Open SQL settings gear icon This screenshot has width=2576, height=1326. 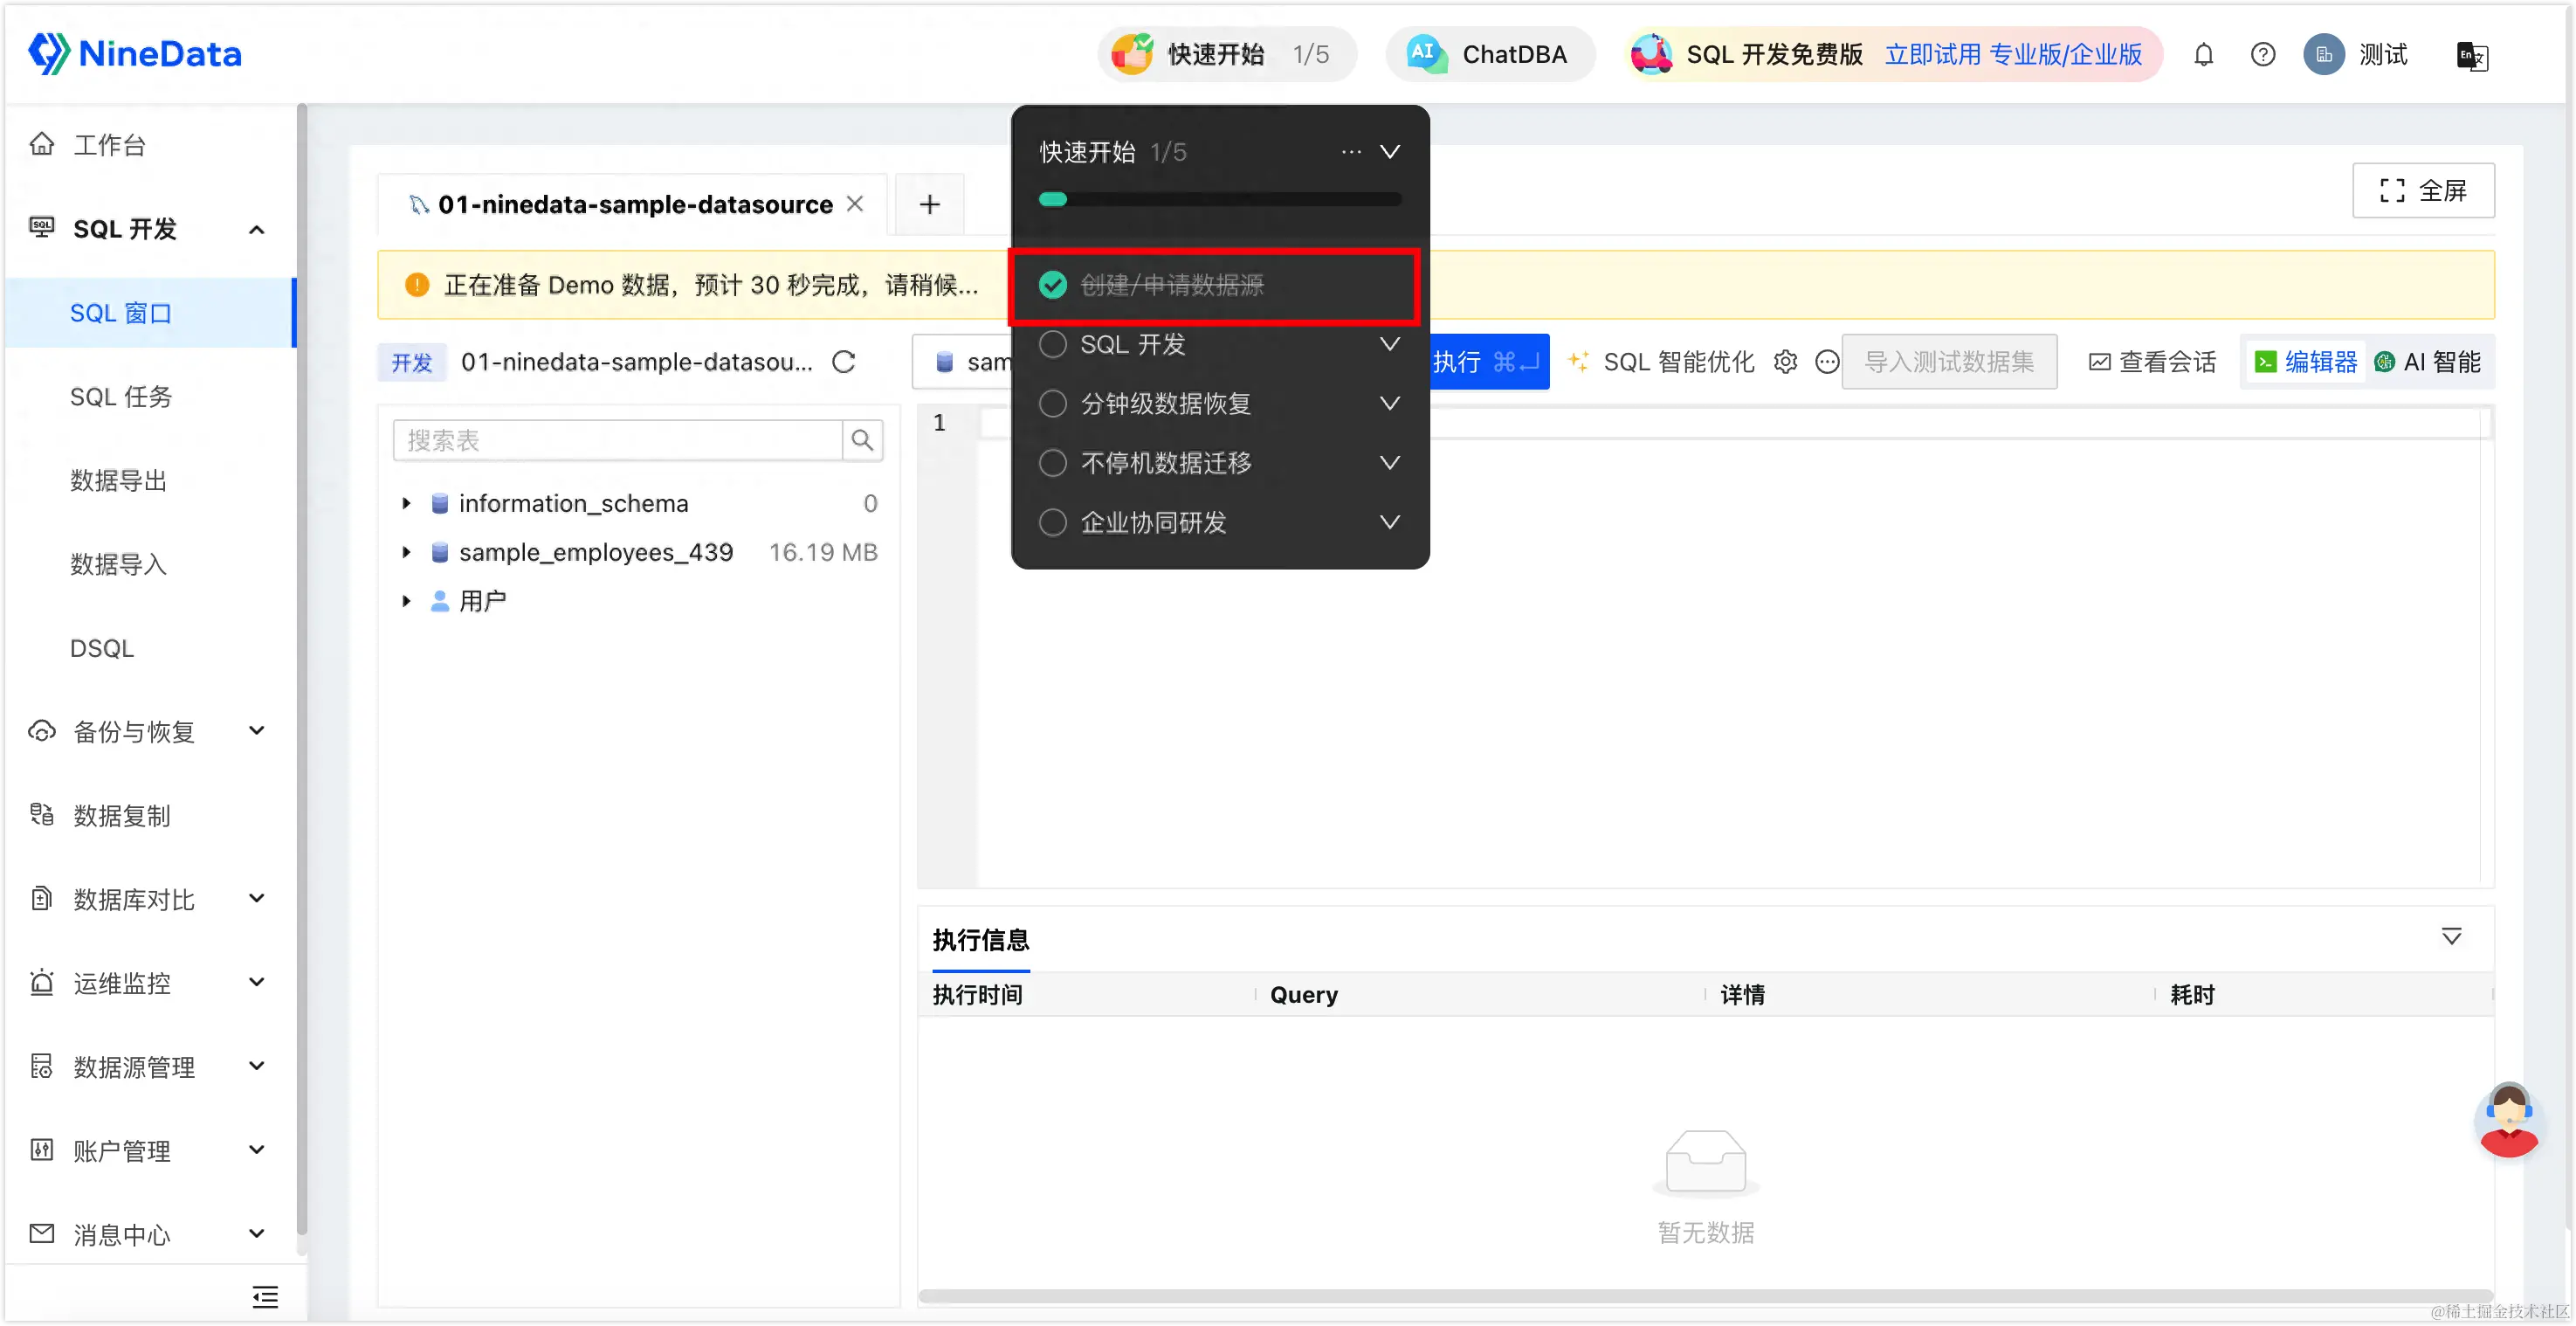pyautogui.click(x=1785, y=362)
